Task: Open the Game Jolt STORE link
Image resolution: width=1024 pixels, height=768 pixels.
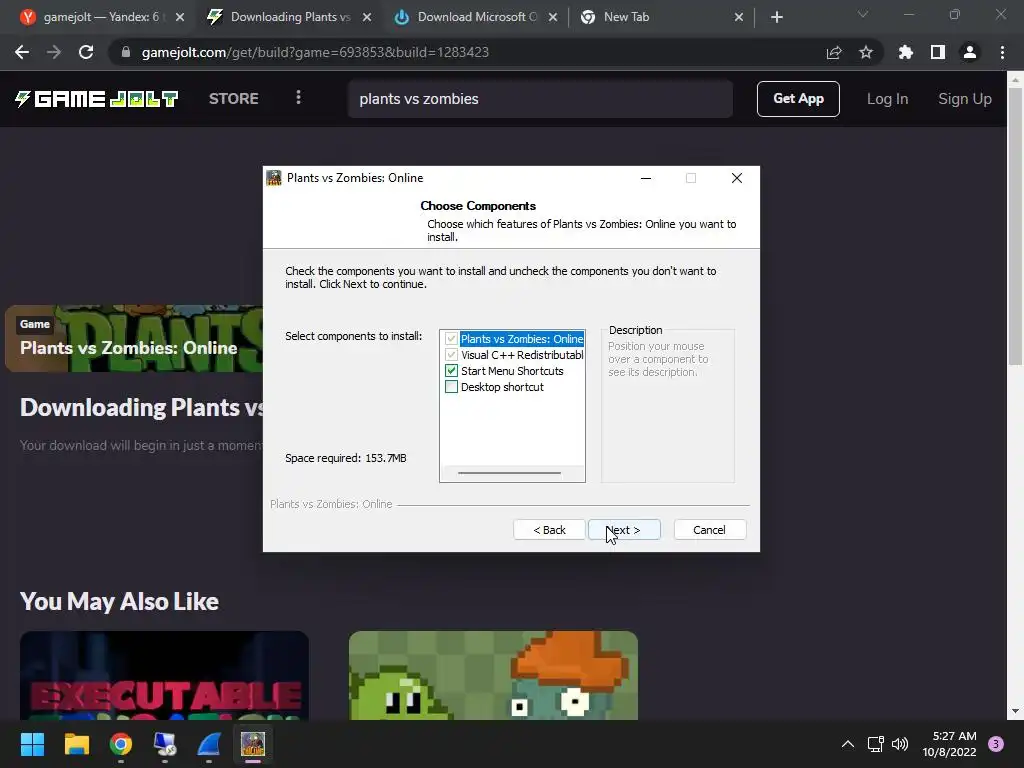Action: click(x=234, y=99)
